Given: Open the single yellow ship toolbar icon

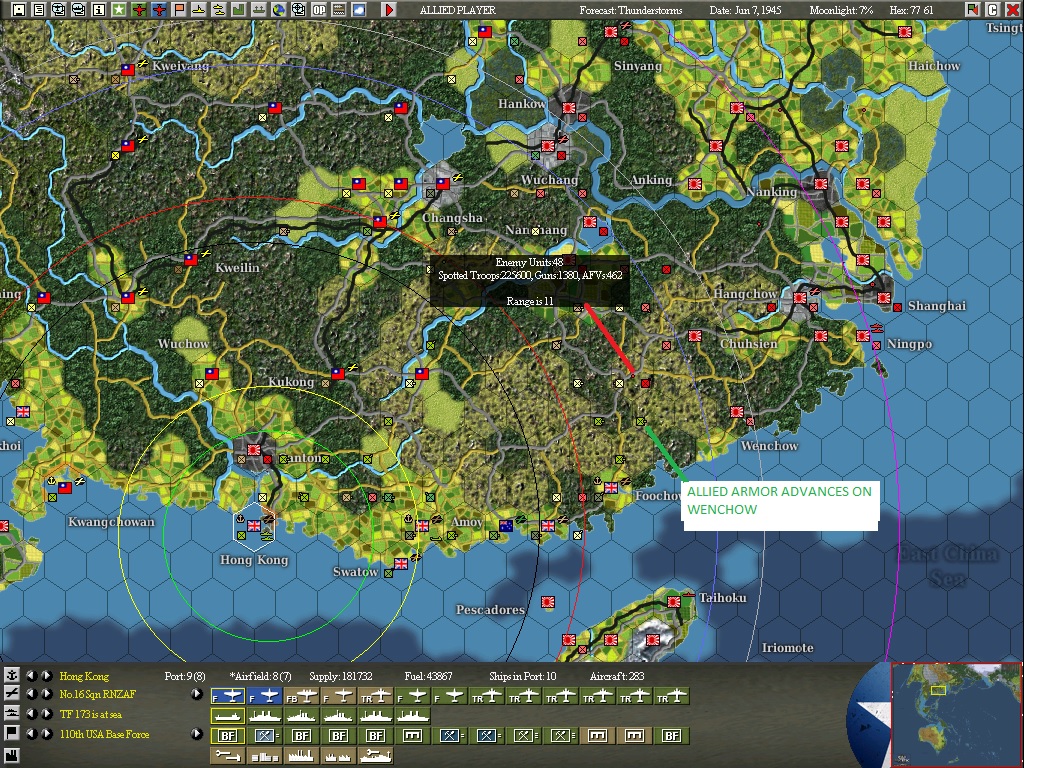Looking at the screenshot, I should coord(199,10).
